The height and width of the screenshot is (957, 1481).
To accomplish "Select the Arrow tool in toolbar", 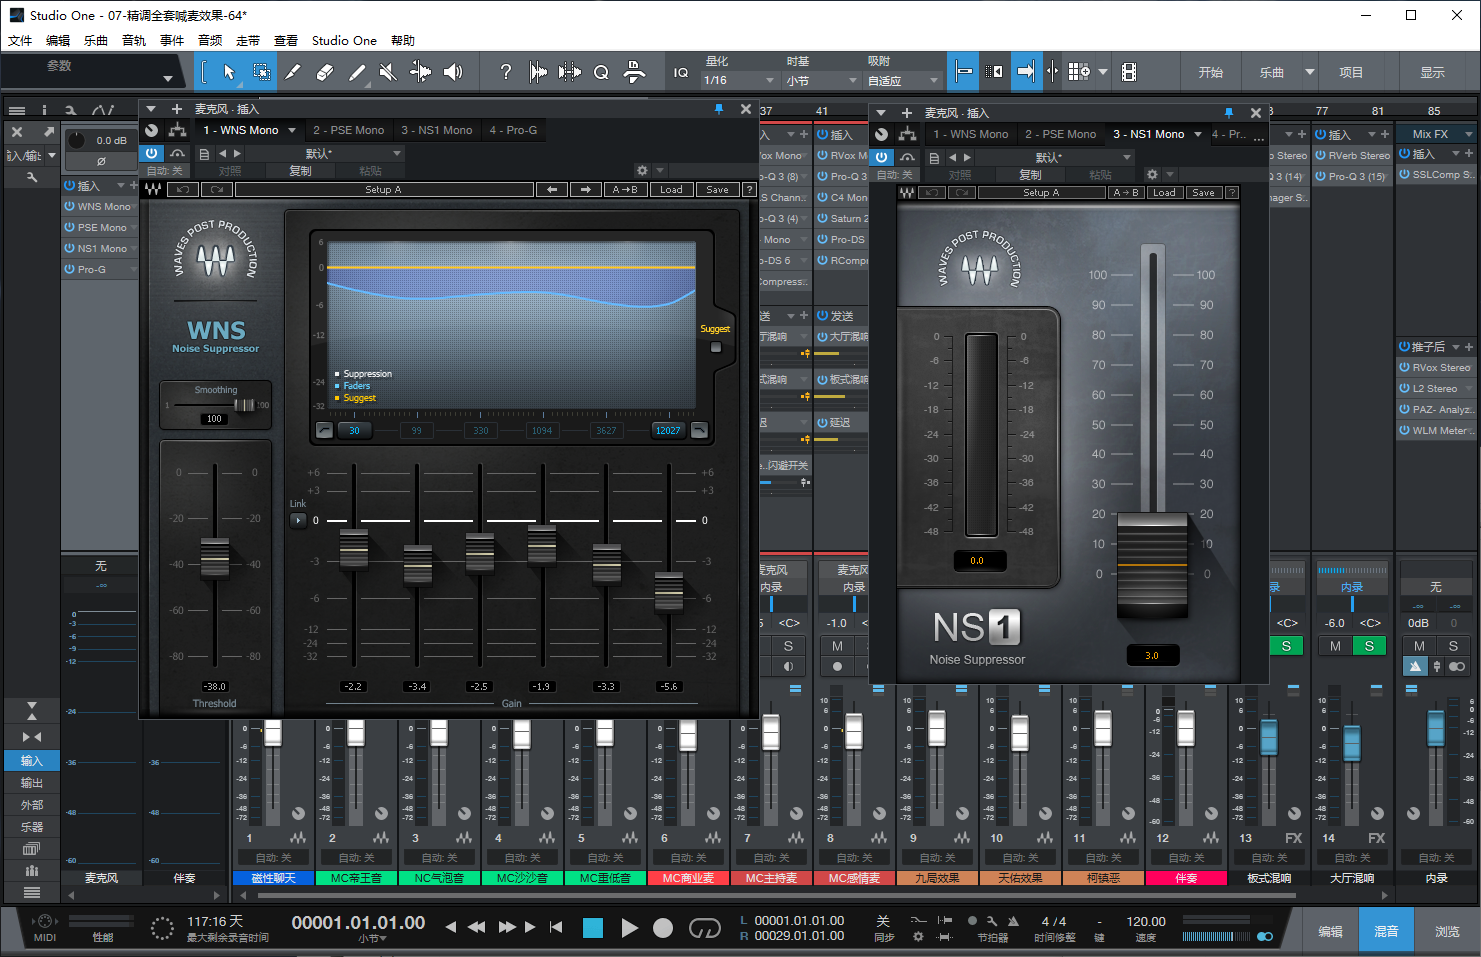I will click(229, 72).
